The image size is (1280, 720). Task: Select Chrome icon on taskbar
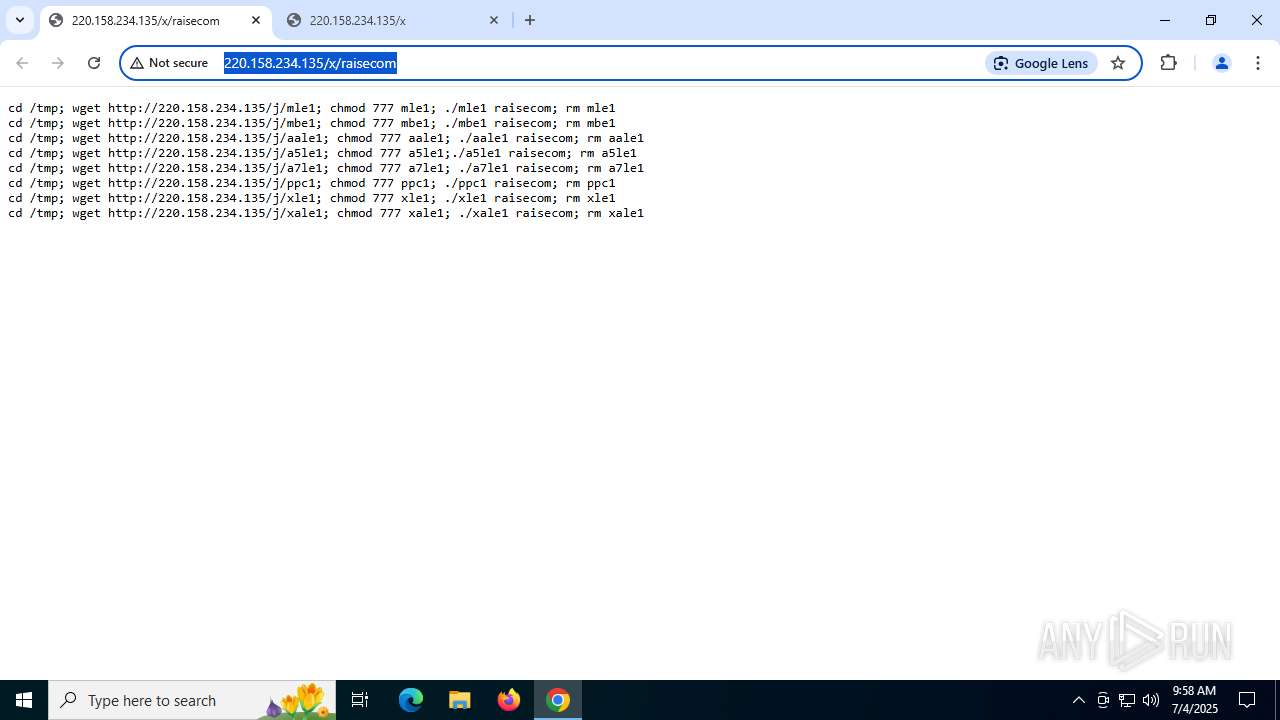558,700
